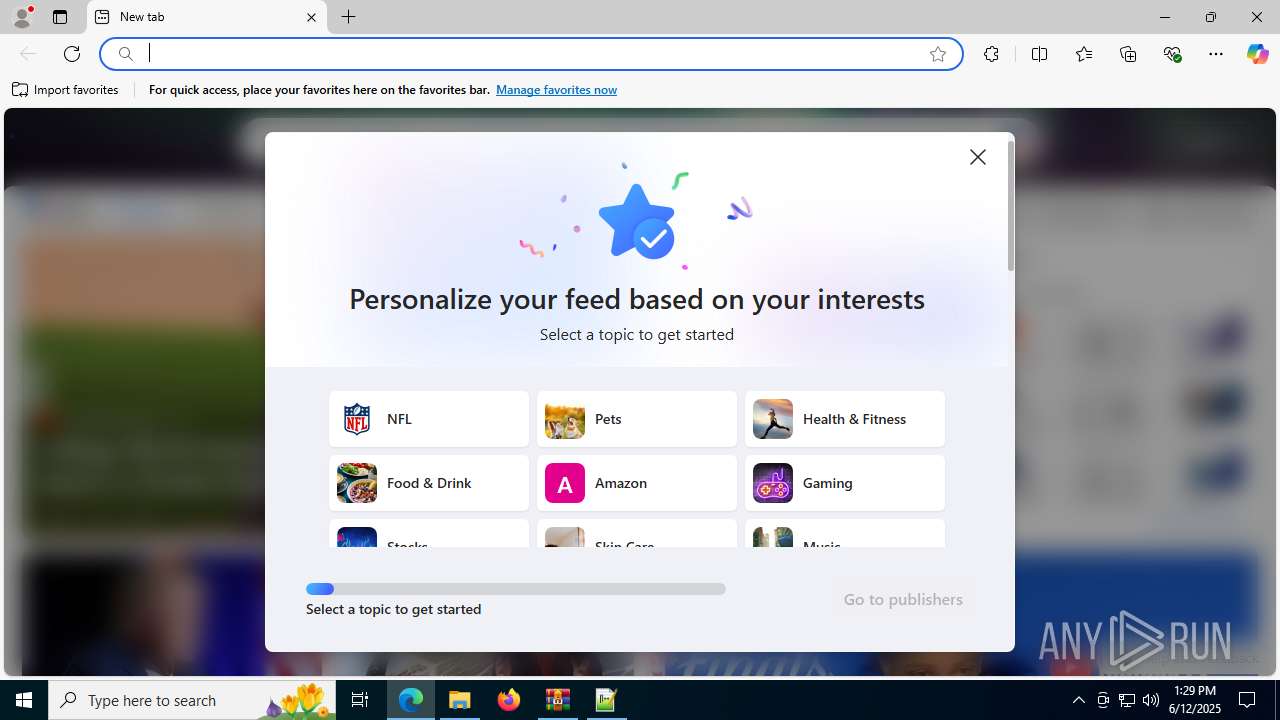The width and height of the screenshot is (1280, 720).
Task: Select the NFL topic
Action: tap(429, 419)
